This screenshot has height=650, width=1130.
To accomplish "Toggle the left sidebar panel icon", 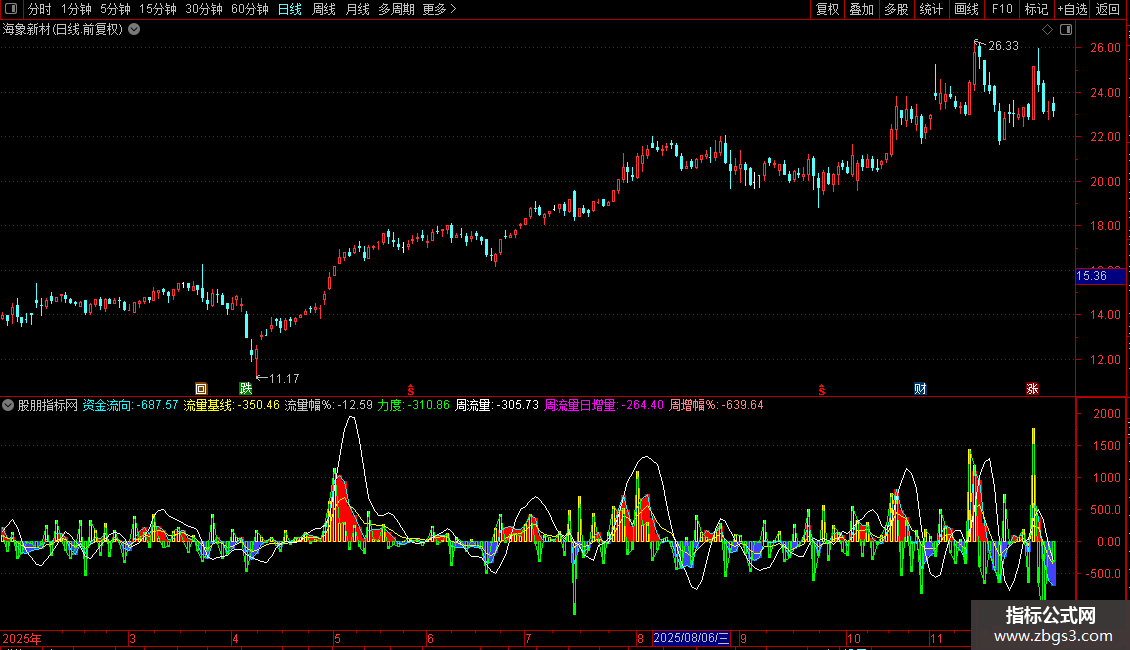I will click(x=11, y=9).
